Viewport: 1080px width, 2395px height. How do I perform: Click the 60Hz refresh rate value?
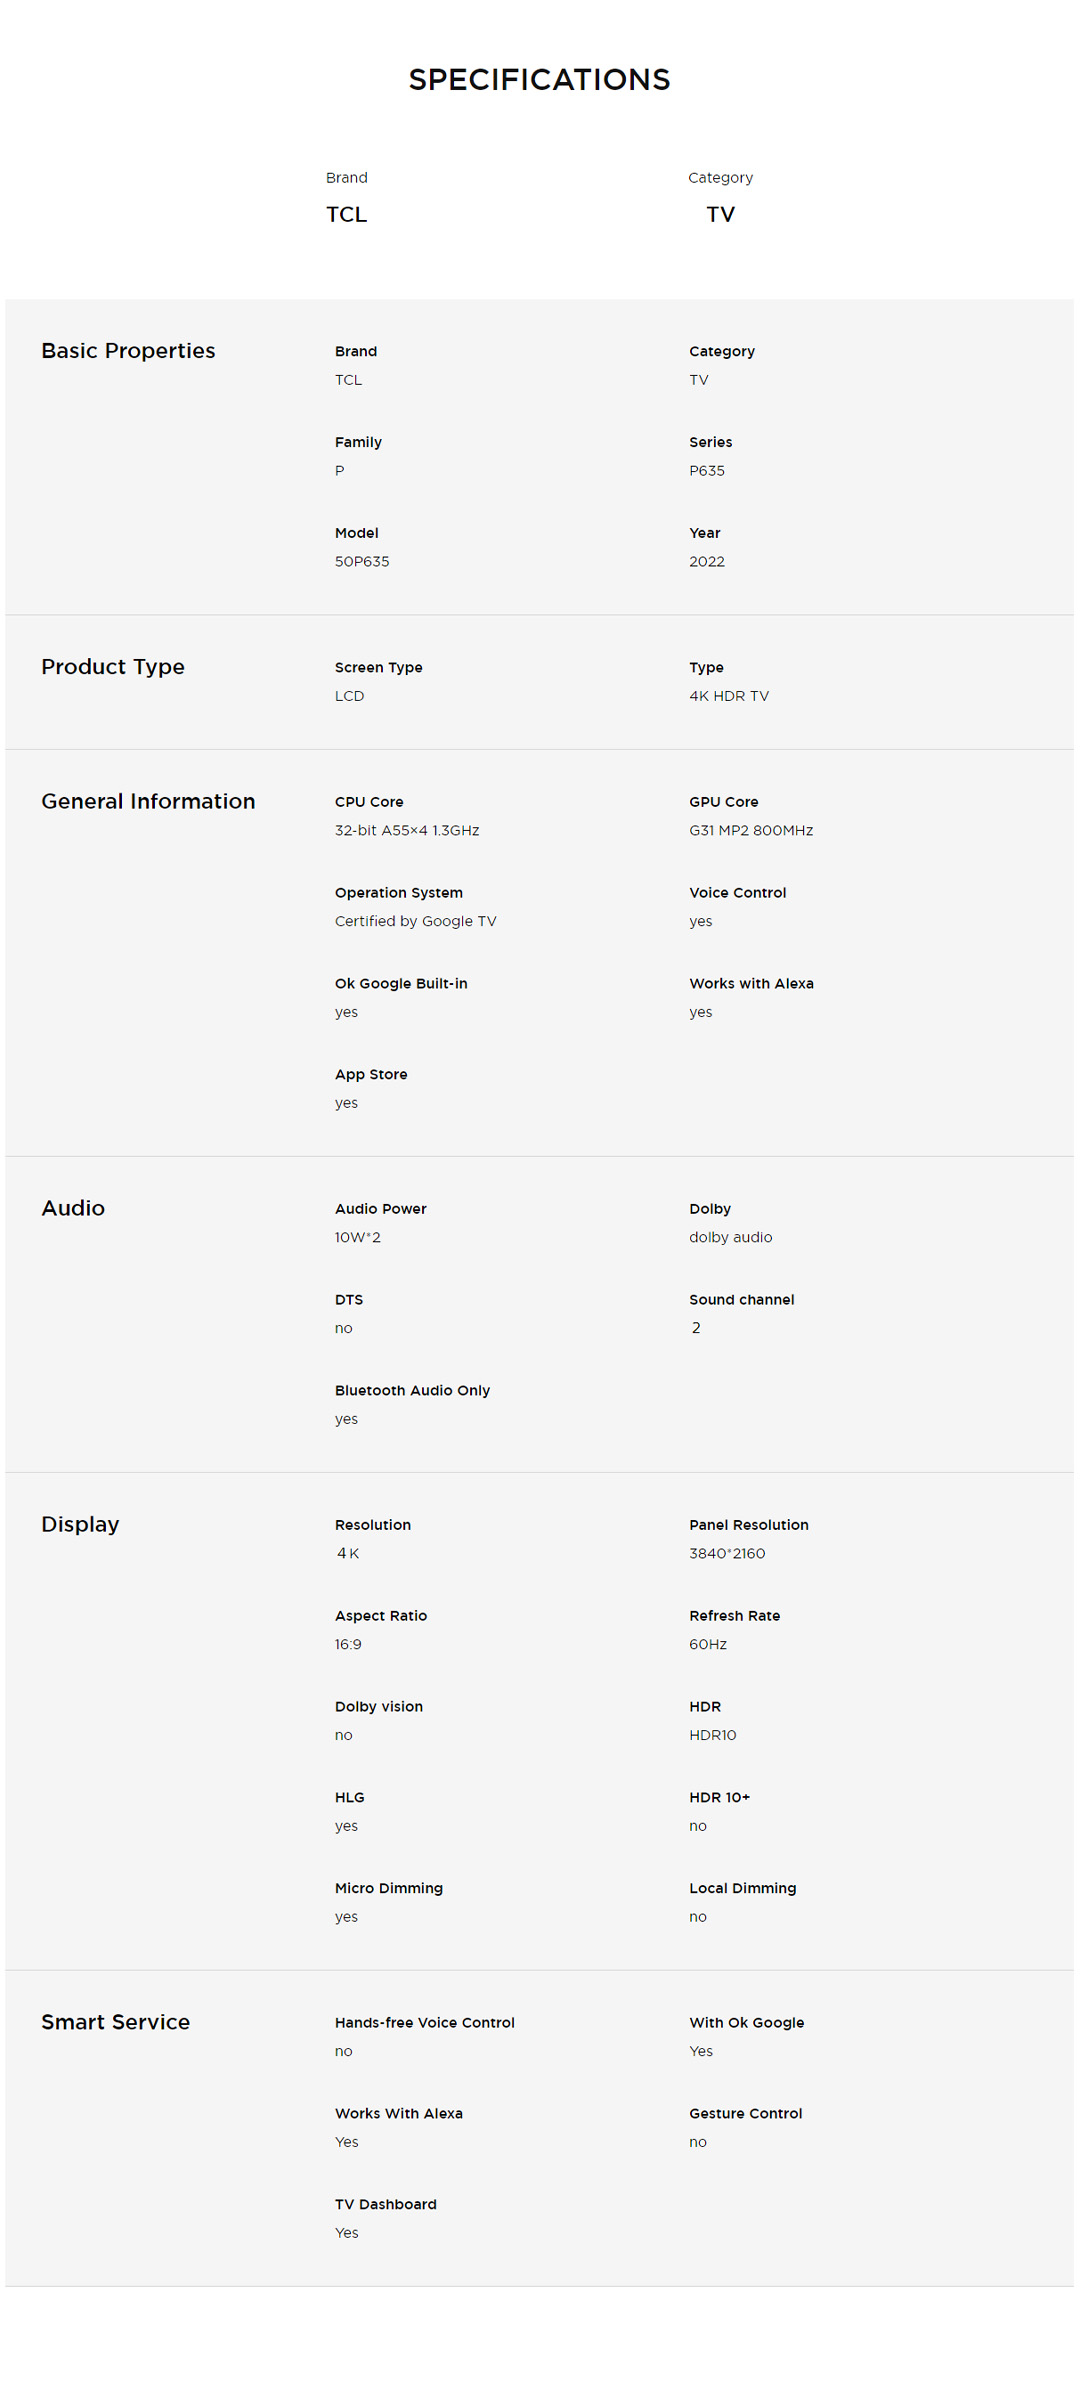[707, 1645]
